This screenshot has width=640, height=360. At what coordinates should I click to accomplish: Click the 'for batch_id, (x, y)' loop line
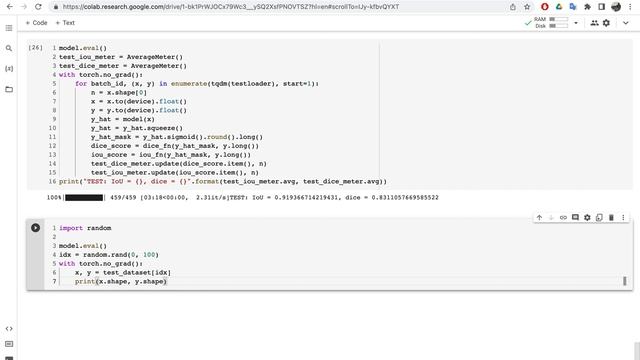197,84
